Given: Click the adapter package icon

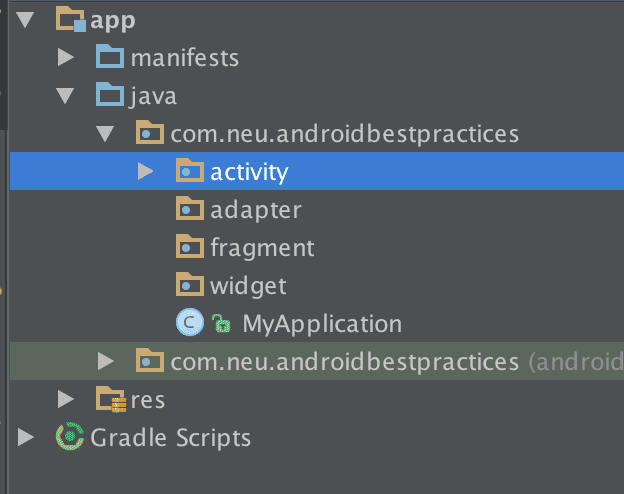Looking at the screenshot, I should click(189, 210).
